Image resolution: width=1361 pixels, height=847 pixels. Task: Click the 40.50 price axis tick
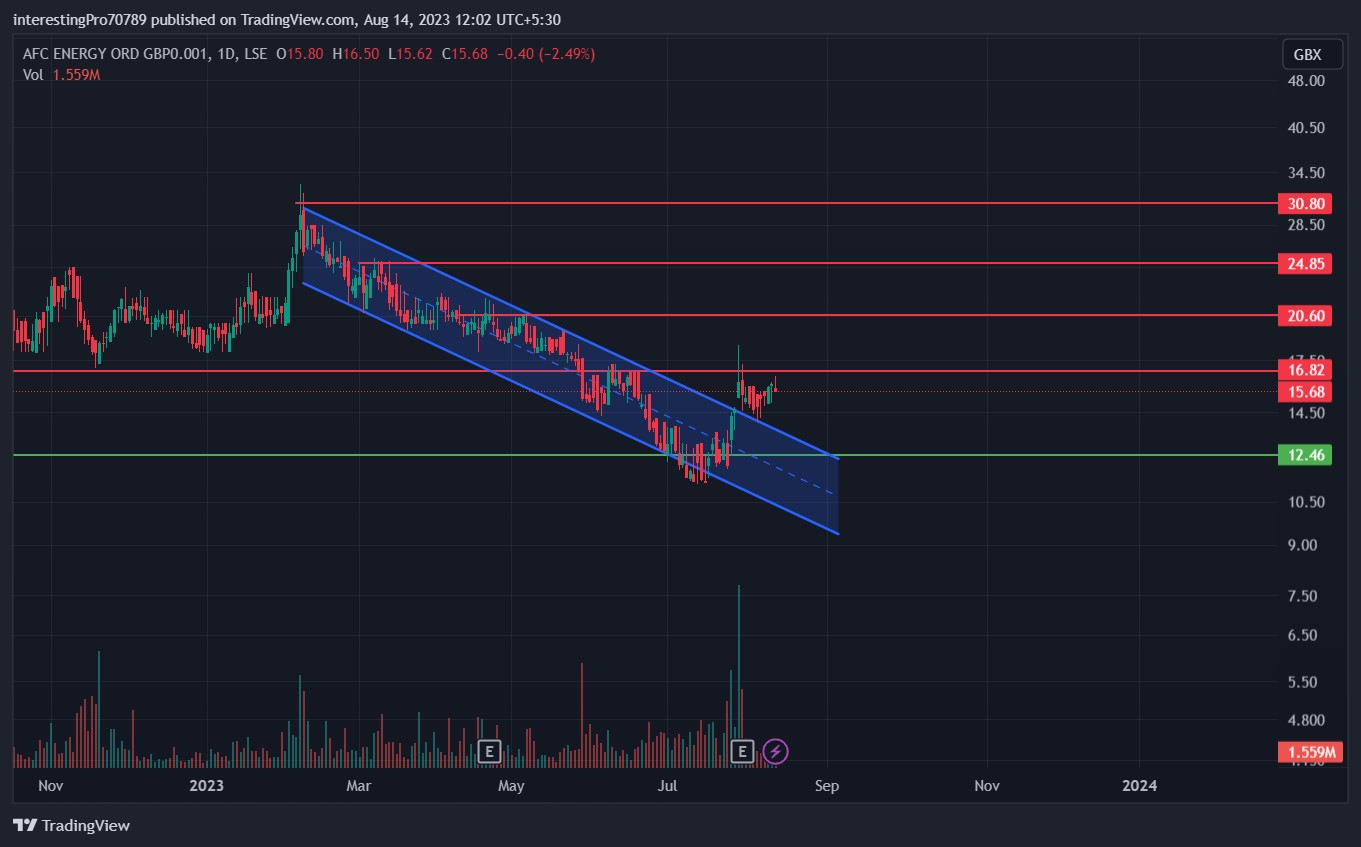point(1307,128)
